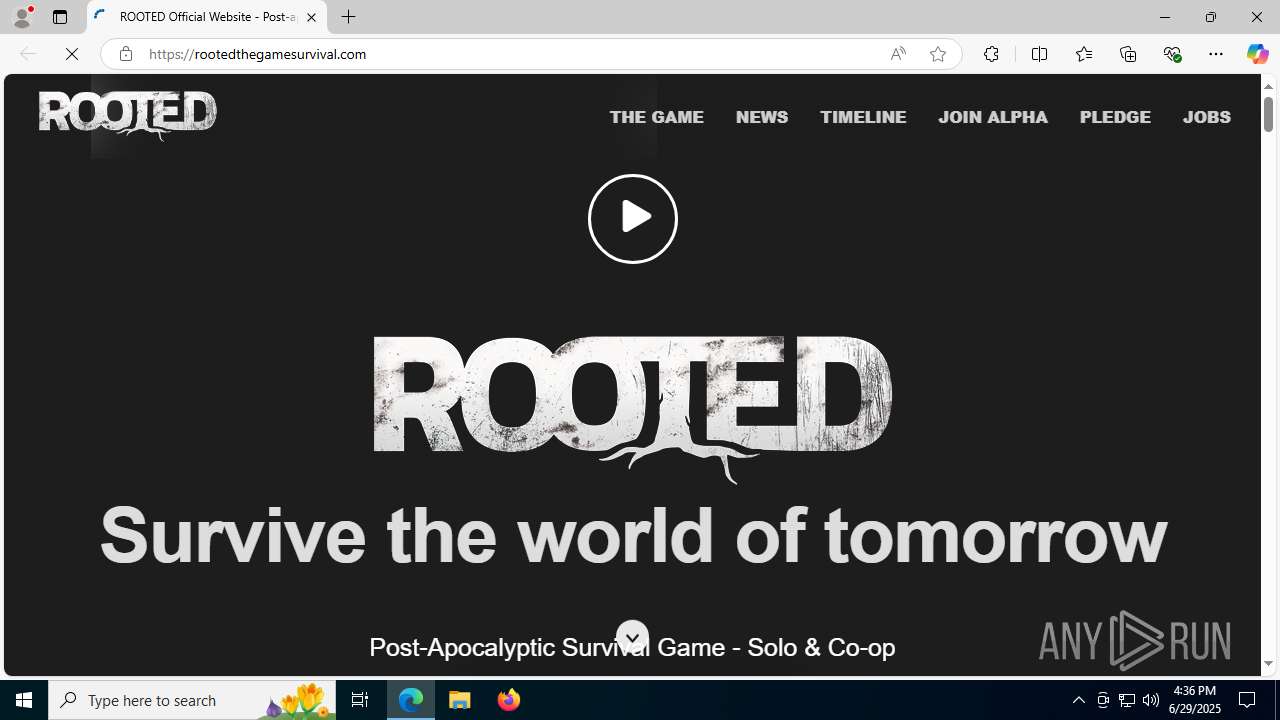The image size is (1280, 720).
Task: Open Copilot sidebar
Action: point(1257,54)
